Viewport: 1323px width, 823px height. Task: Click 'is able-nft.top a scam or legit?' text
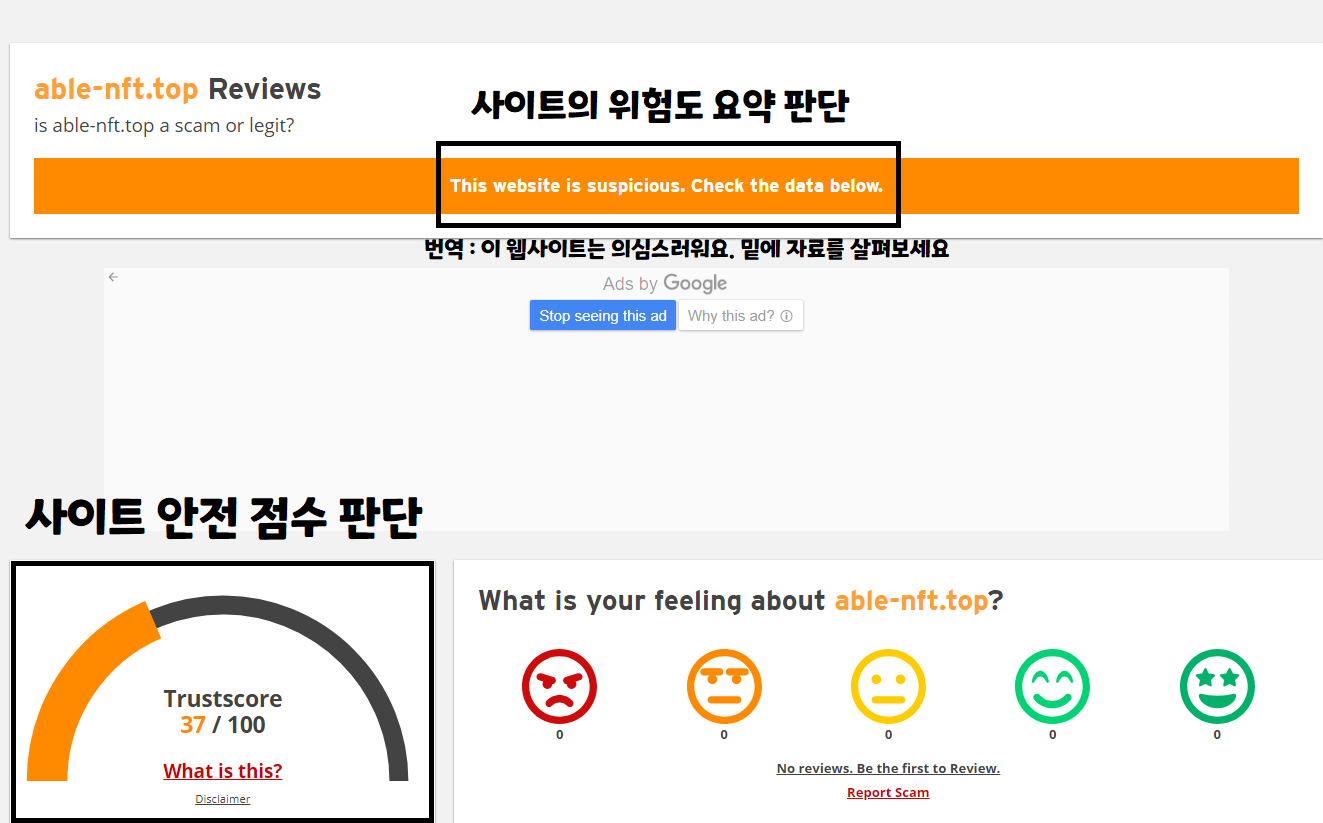coord(164,126)
